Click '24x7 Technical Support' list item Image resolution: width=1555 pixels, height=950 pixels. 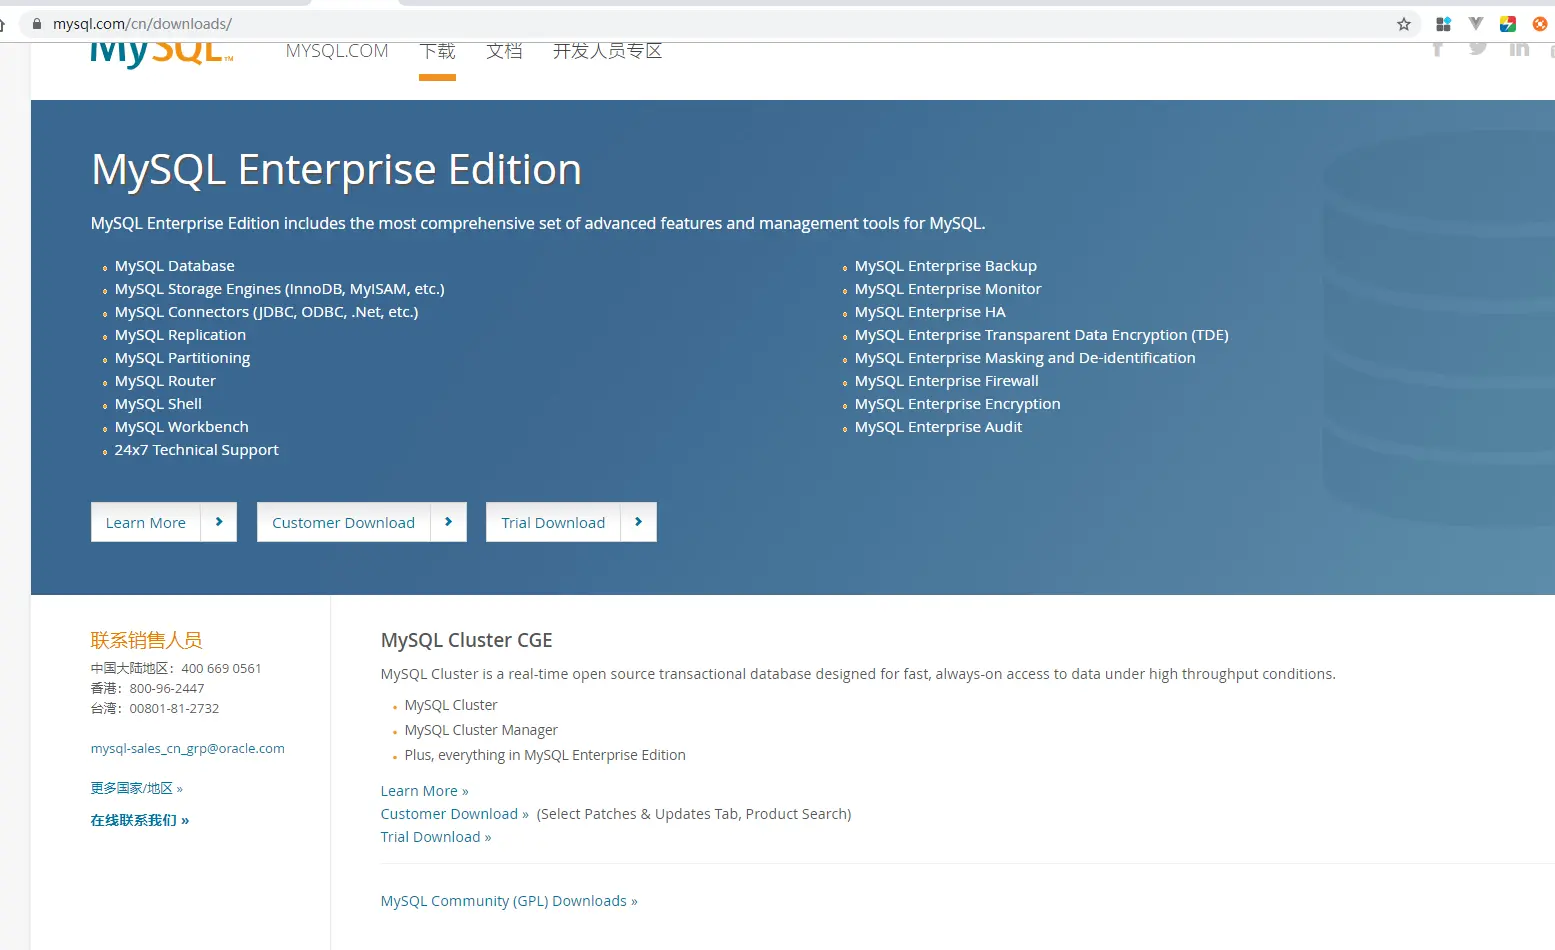(x=197, y=450)
